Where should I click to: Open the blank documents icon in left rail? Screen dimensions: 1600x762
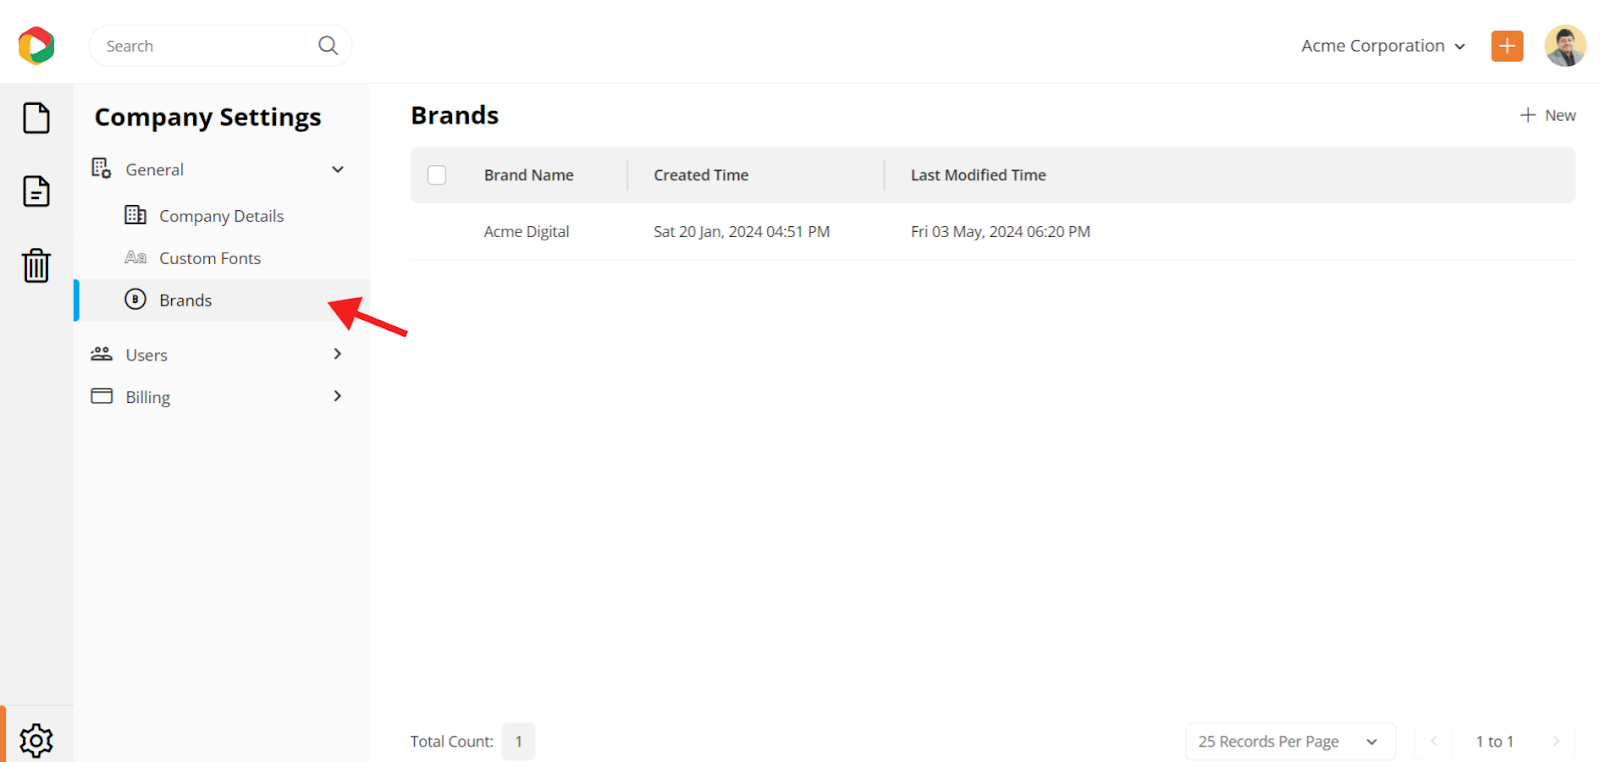tap(37, 118)
